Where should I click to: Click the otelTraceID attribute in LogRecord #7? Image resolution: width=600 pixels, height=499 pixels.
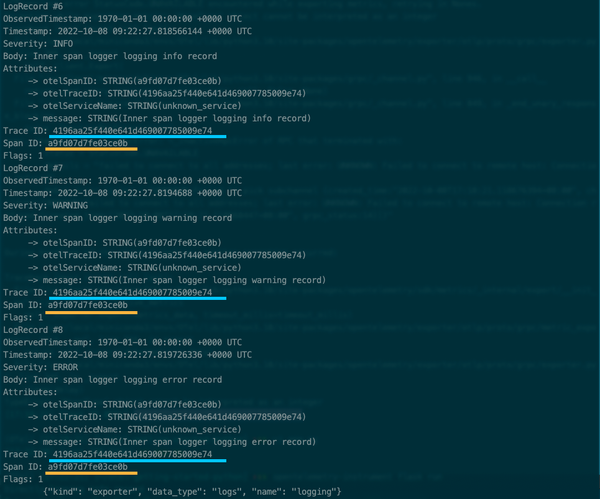167,255
